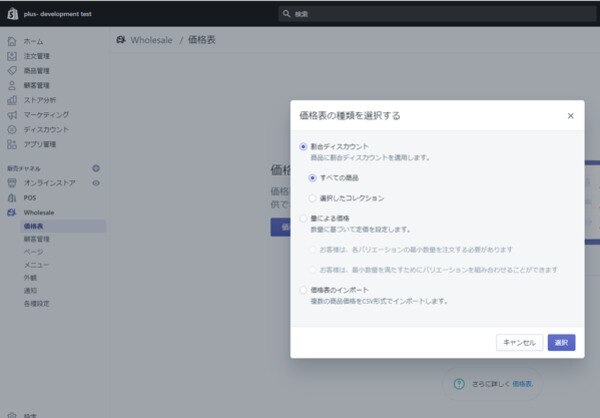This screenshot has width=600, height=418.
Task: Select バリエーションを組み合わせる radio option
Action: click(312, 270)
